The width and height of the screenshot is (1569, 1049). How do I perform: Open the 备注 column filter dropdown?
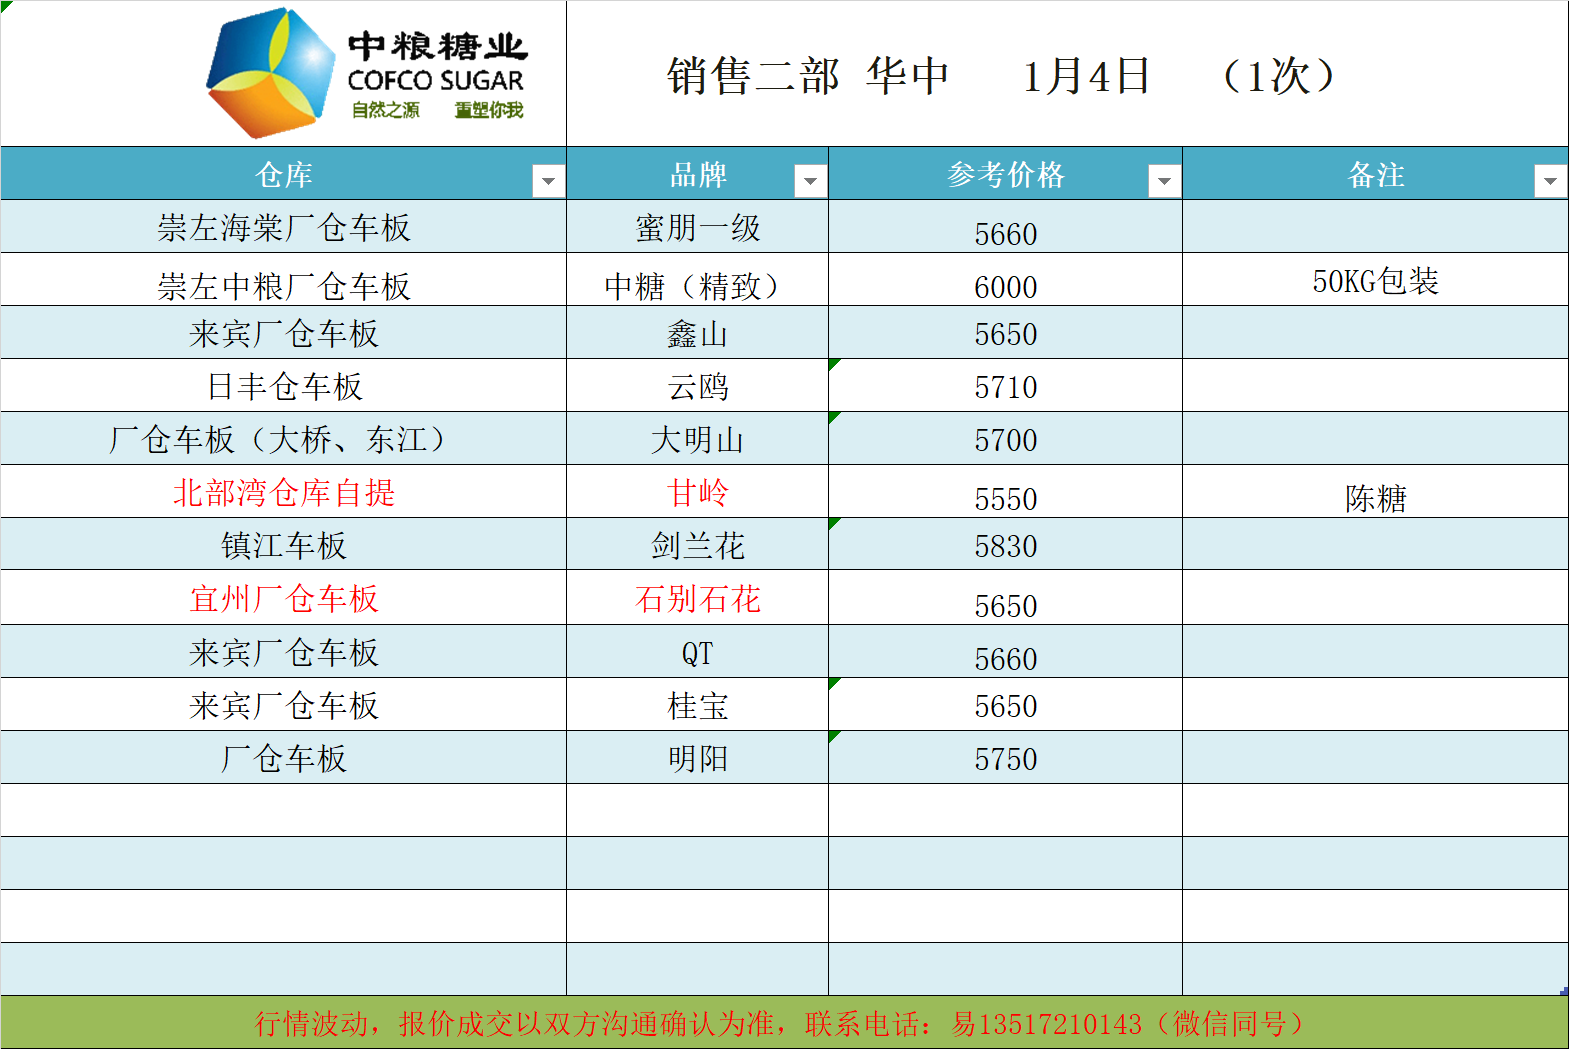(x=1549, y=181)
